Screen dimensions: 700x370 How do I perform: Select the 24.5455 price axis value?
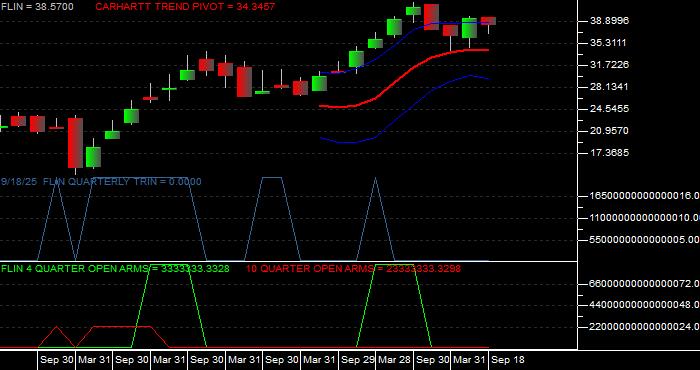coord(609,109)
